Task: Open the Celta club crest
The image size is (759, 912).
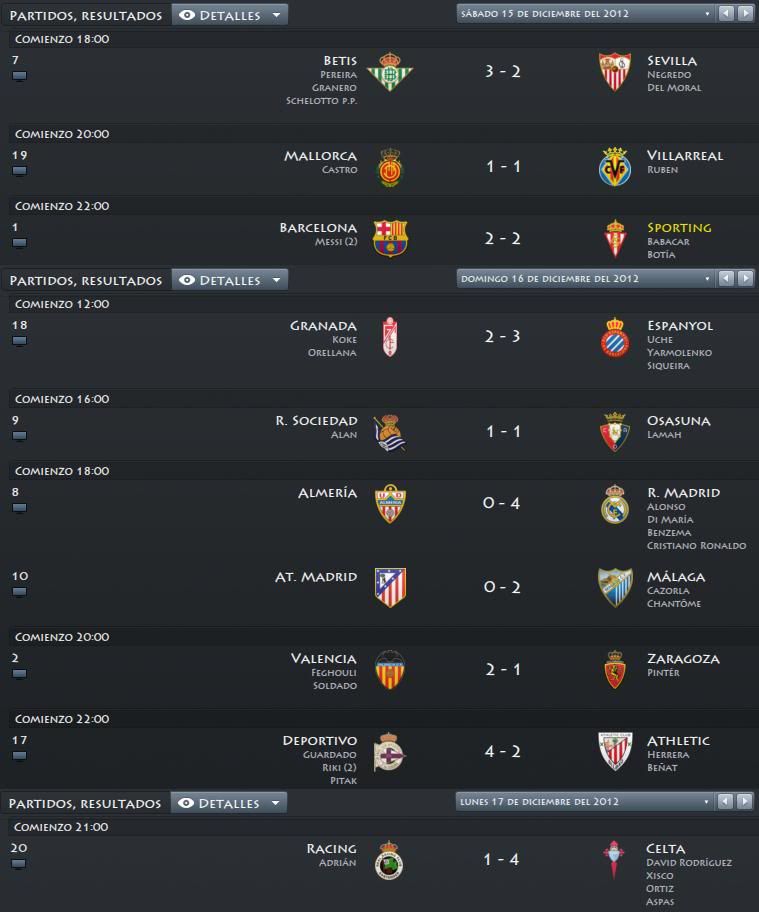Action: (614, 860)
